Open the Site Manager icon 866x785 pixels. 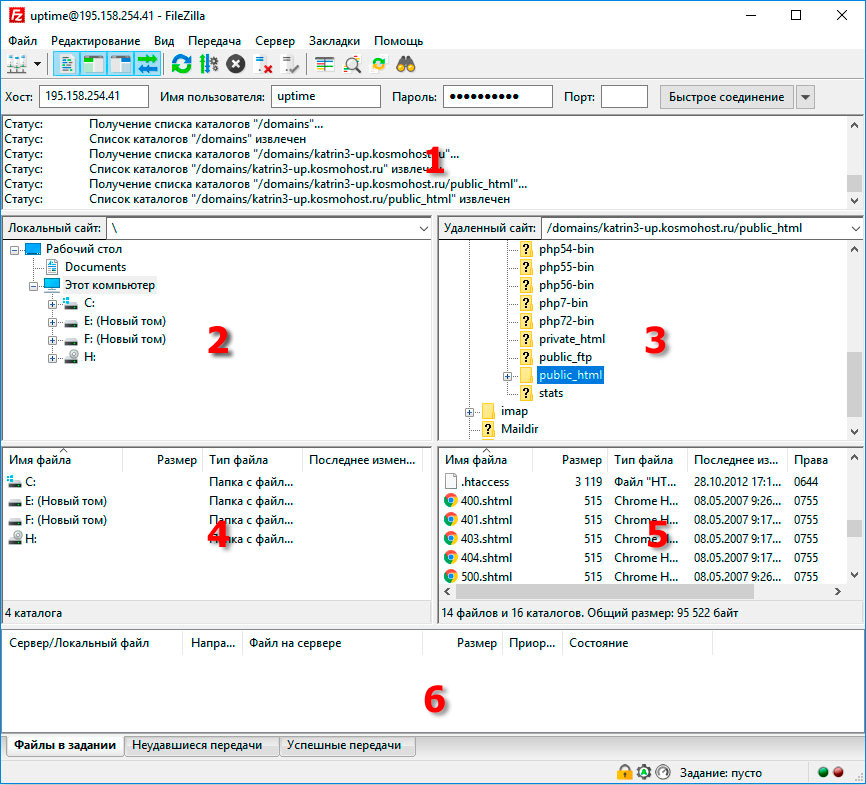pos(17,64)
